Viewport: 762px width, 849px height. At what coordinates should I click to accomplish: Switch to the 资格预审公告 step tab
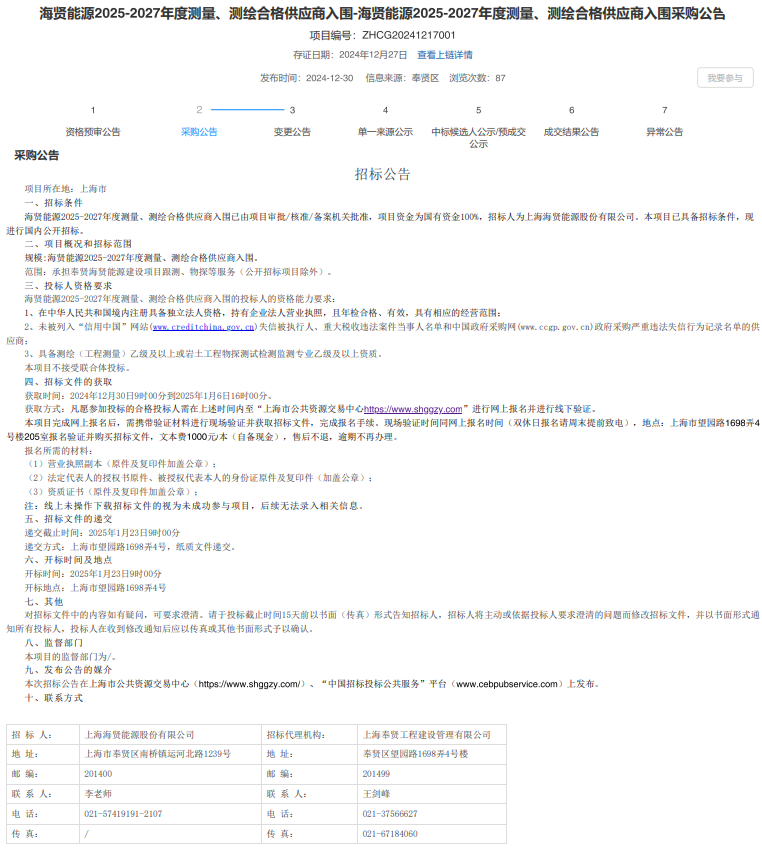click(93, 132)
